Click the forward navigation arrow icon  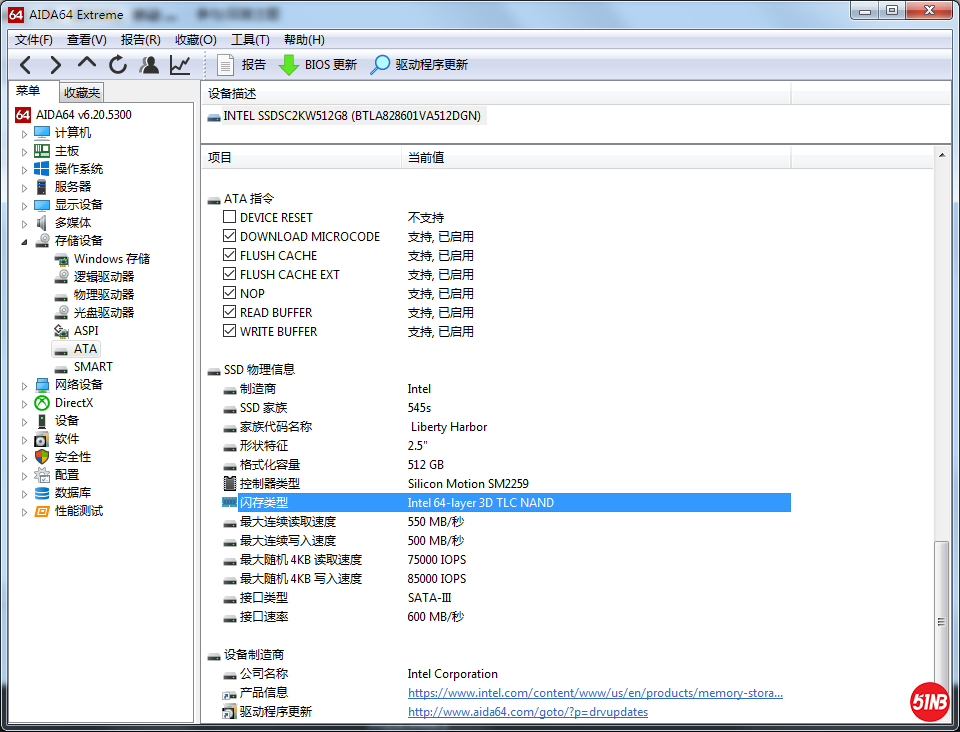point(56,65)
